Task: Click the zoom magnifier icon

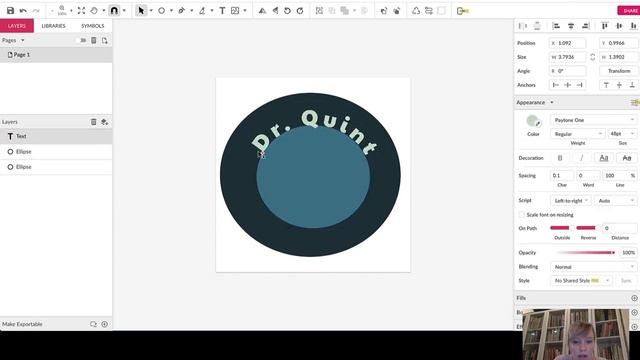Action: [62, 9]
